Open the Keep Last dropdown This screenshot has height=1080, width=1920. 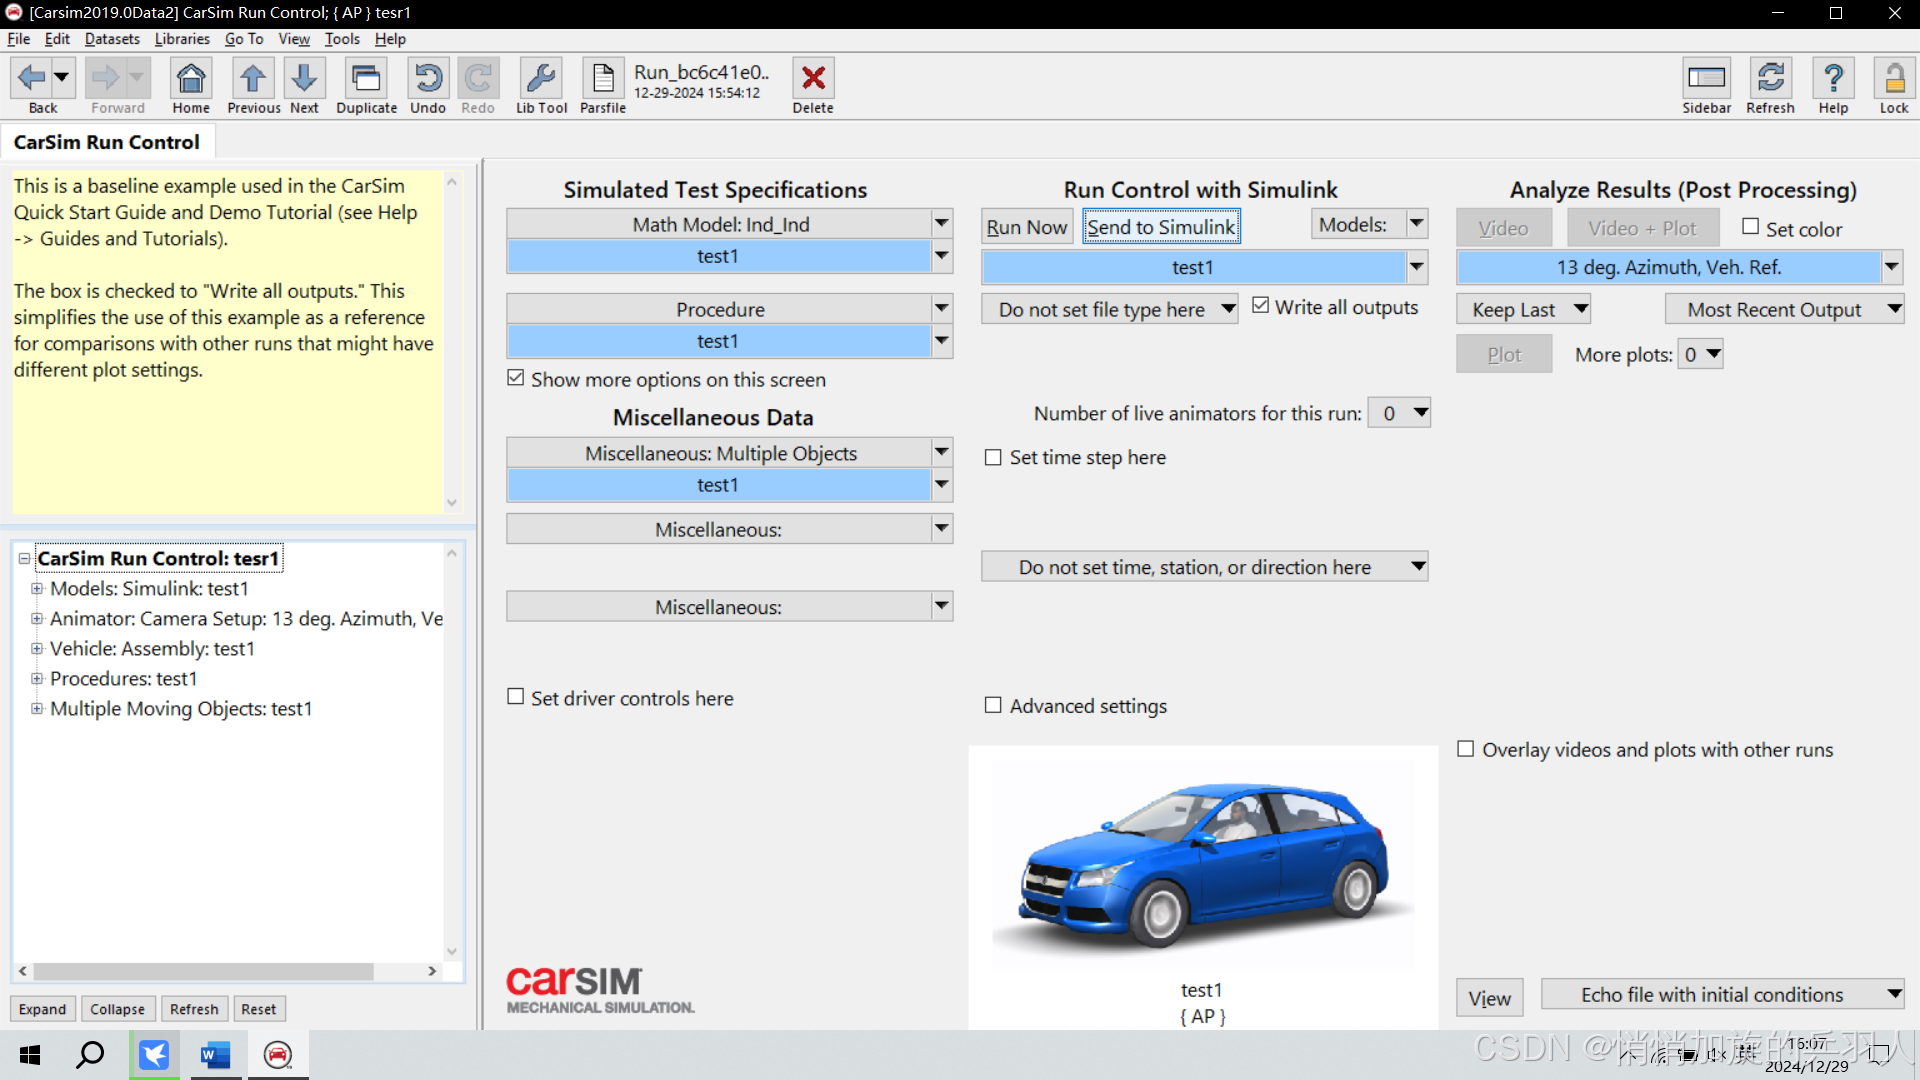[1523, 309]
